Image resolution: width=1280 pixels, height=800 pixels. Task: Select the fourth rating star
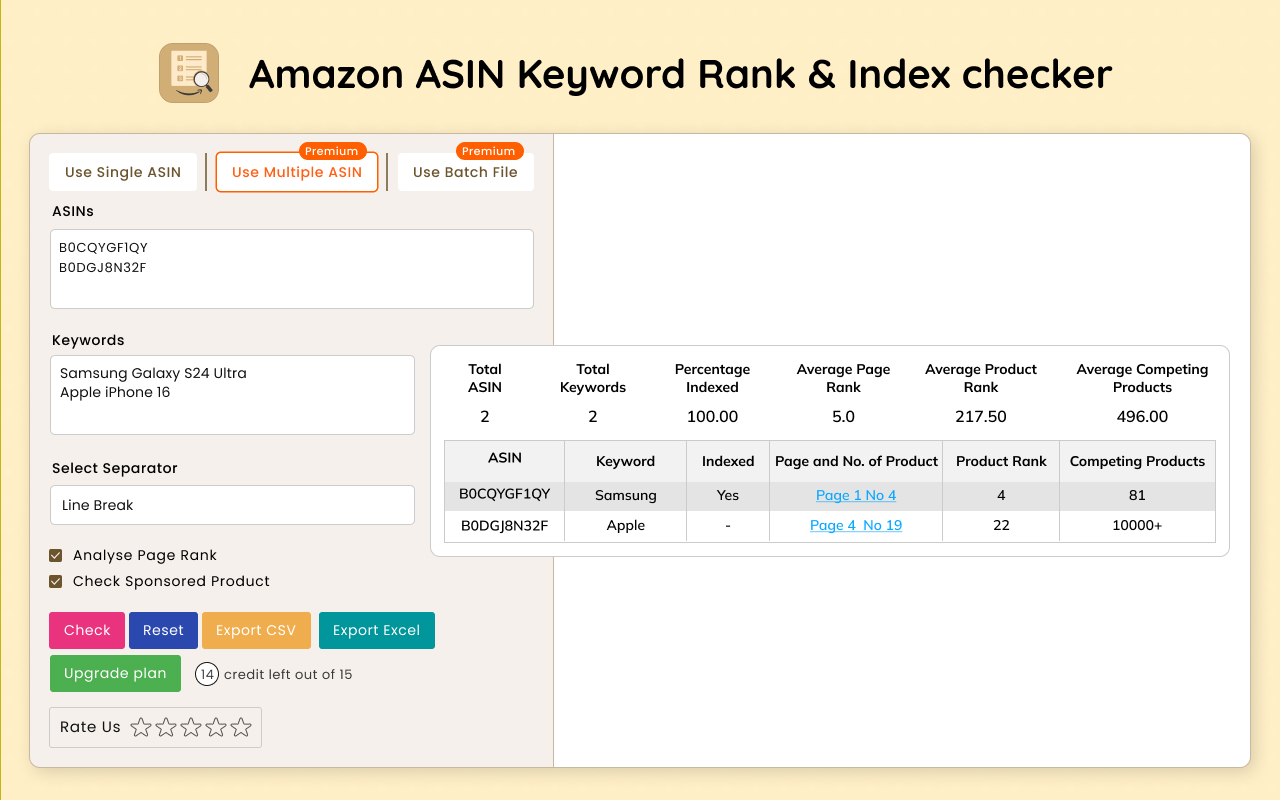216,727
